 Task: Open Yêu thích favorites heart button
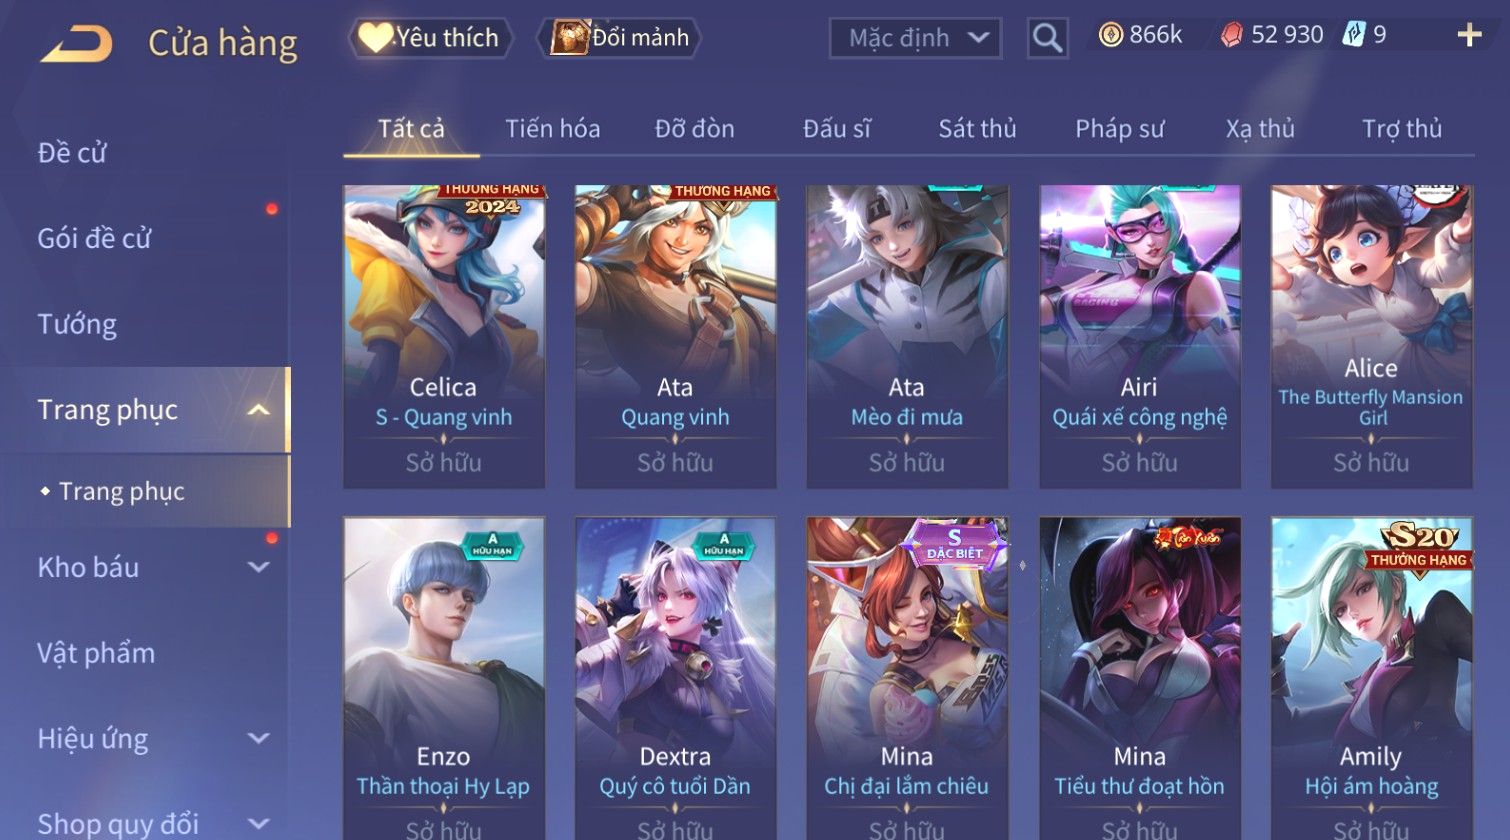click(431, 38)
